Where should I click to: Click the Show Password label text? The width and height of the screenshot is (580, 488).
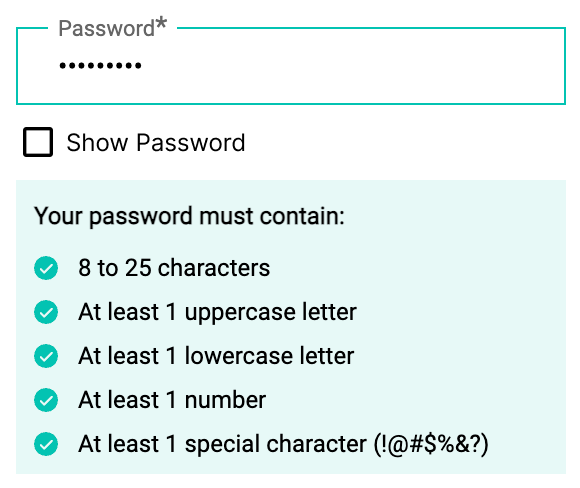click(156, 143)
